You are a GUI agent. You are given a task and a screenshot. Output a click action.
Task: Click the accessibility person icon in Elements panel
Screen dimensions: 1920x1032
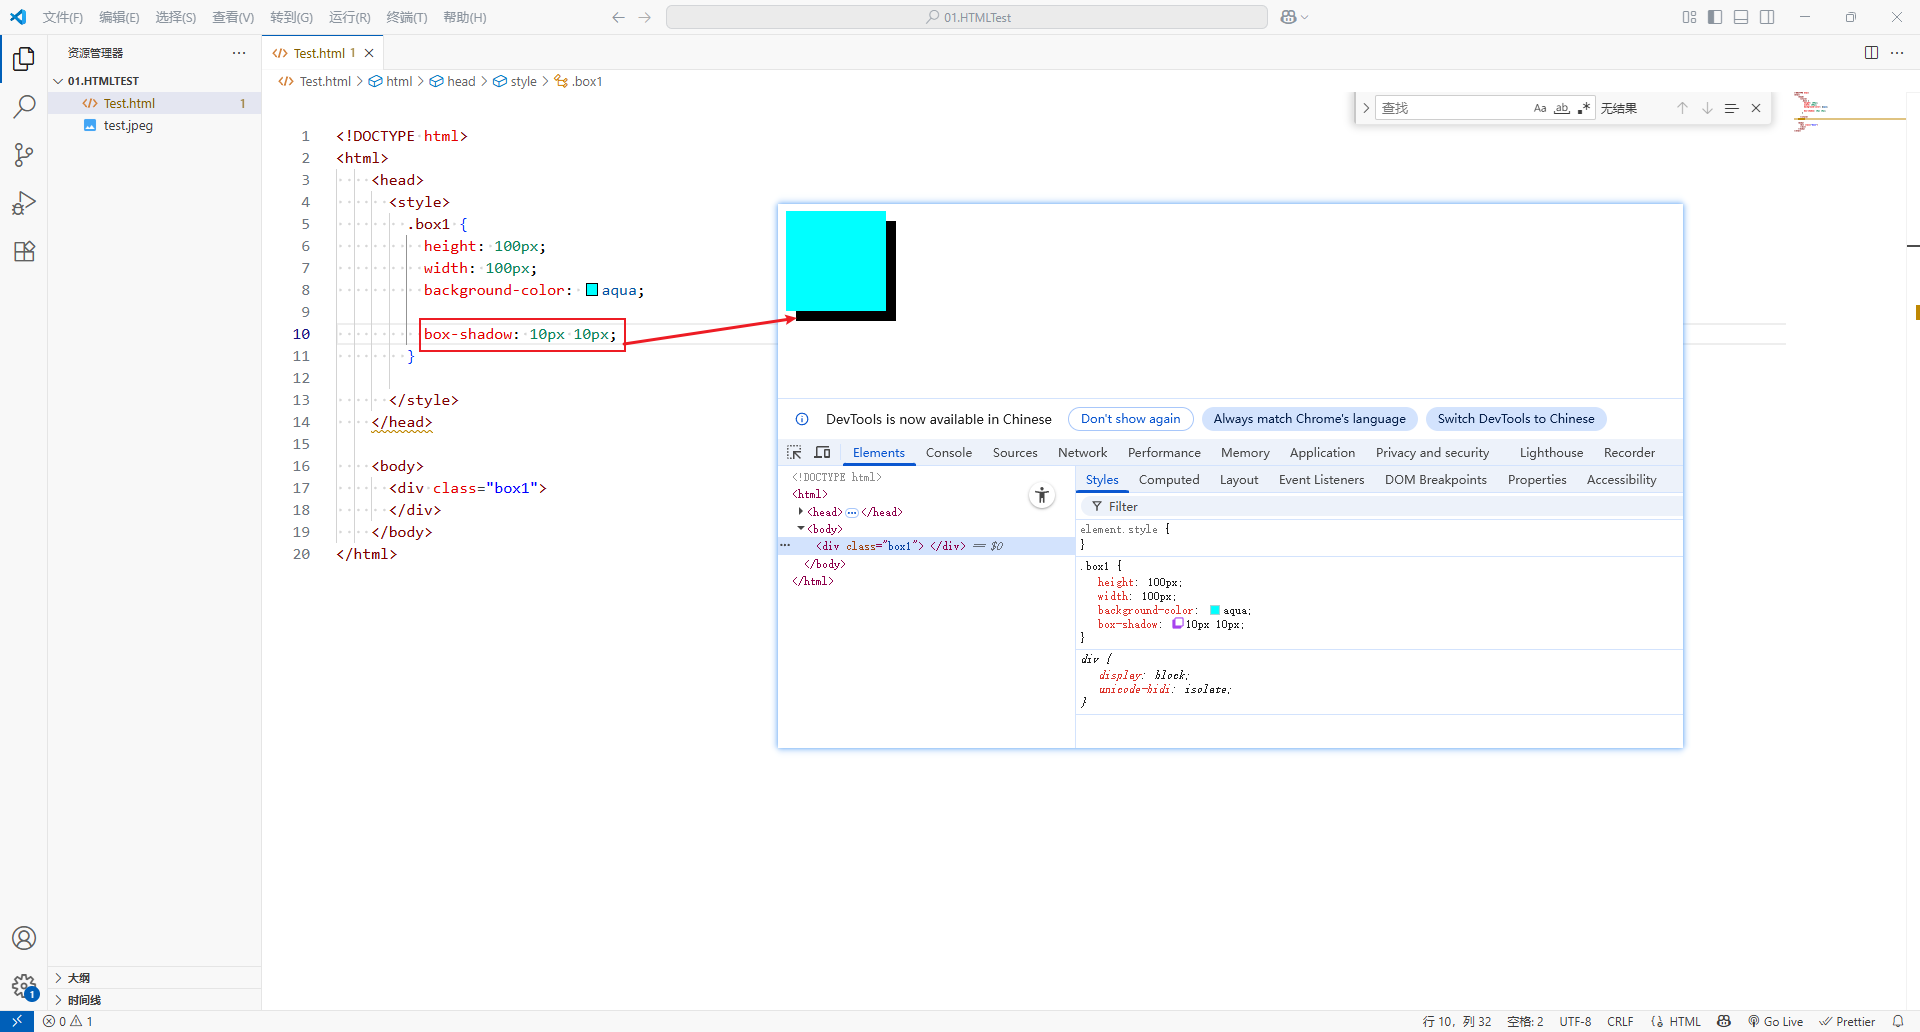[1042, 495]
